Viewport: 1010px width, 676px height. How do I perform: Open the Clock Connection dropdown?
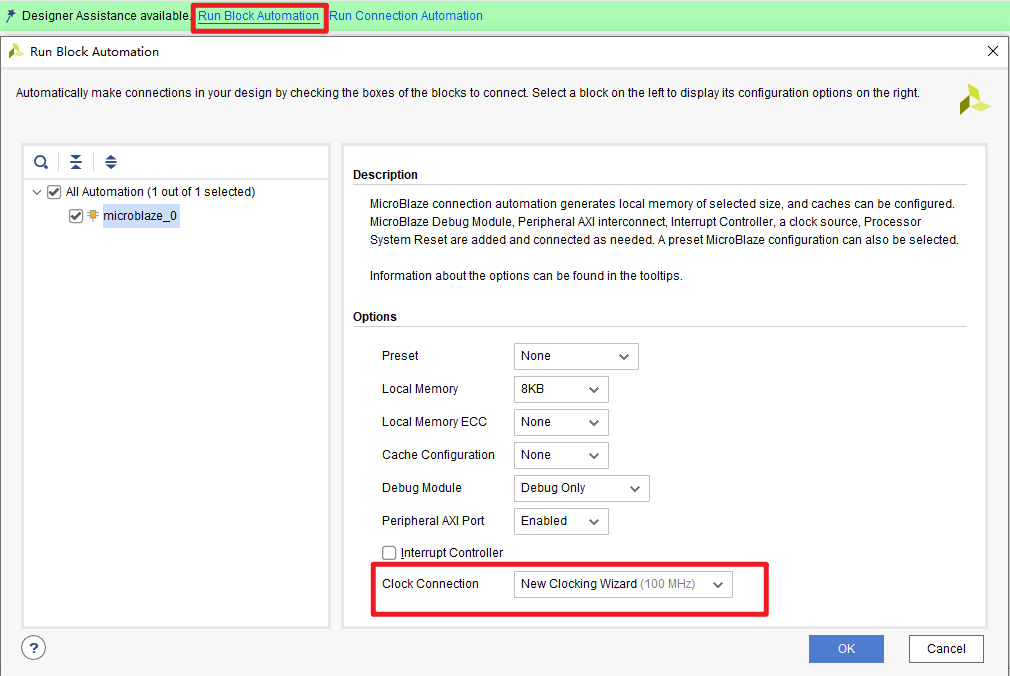coord(623,584)
